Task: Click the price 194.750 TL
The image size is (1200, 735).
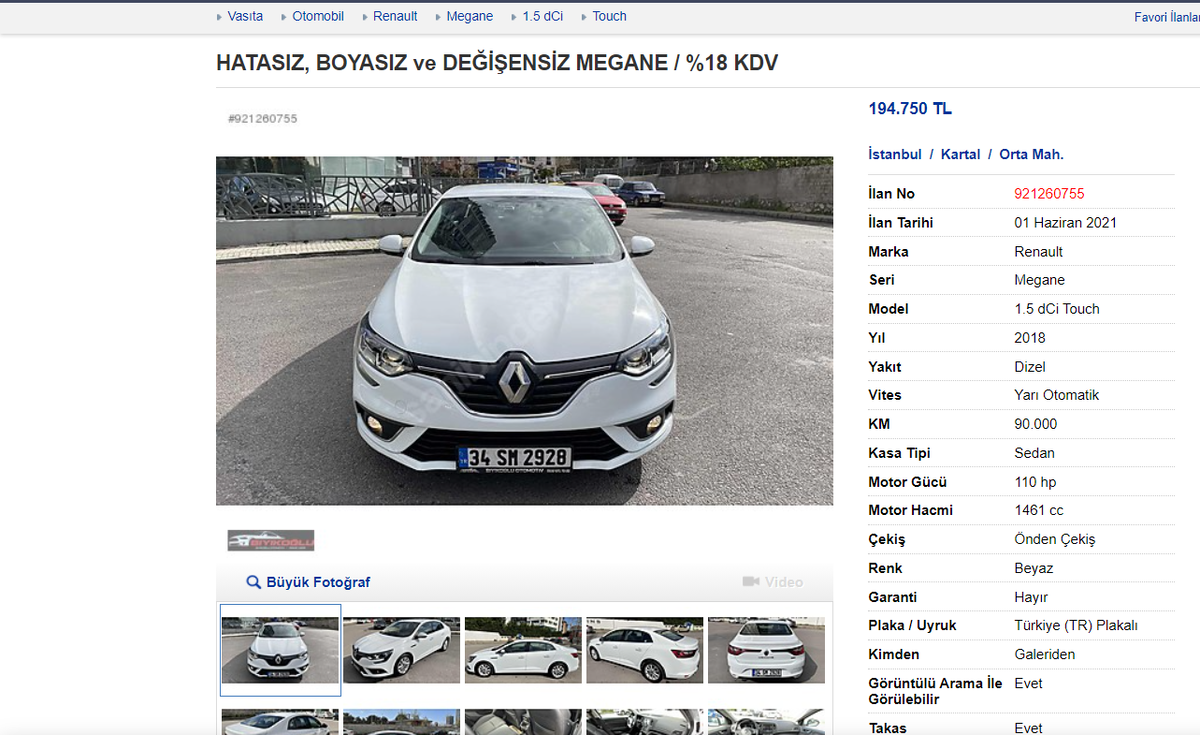Action: click(910, 109)
